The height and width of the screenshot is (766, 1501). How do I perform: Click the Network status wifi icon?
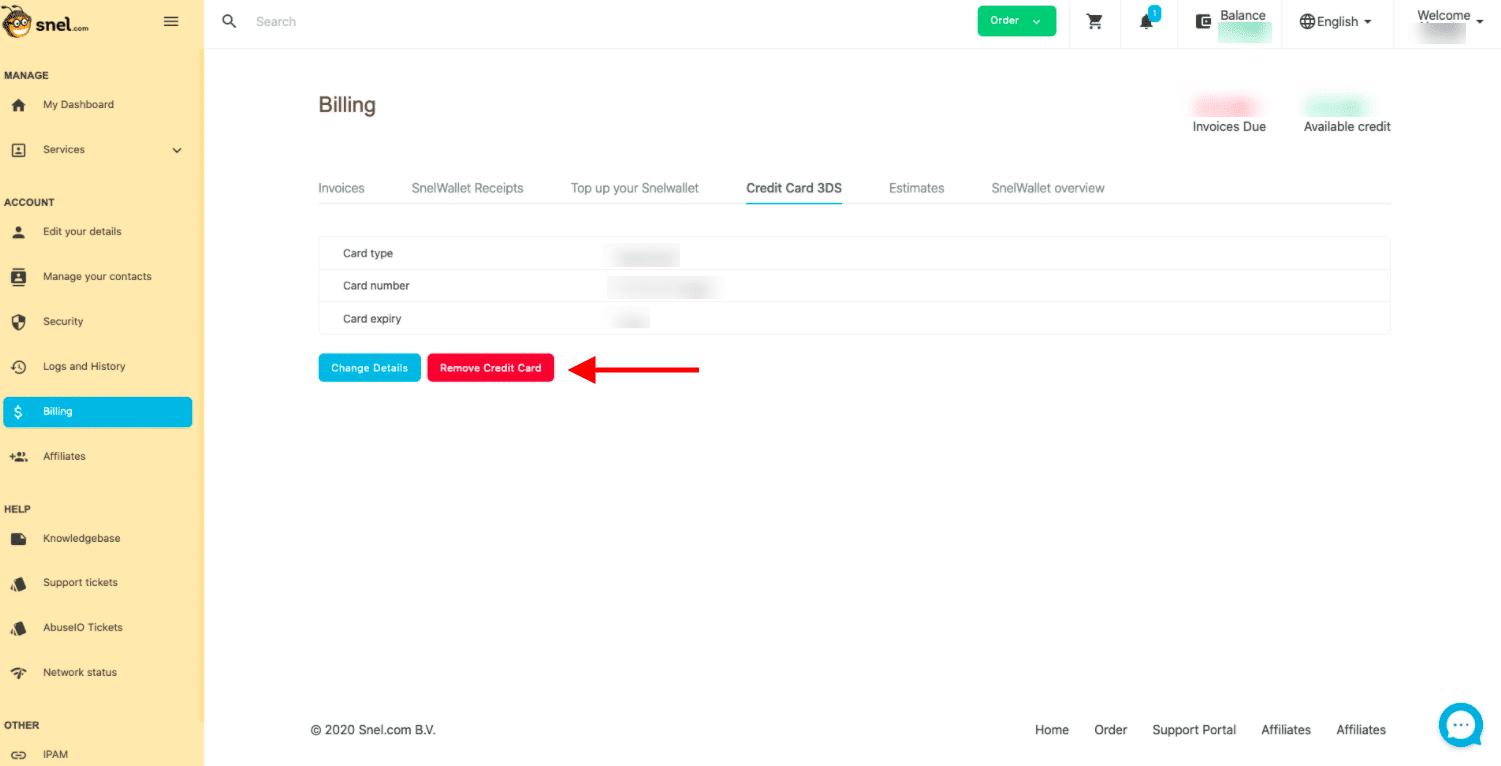point(18,673)
